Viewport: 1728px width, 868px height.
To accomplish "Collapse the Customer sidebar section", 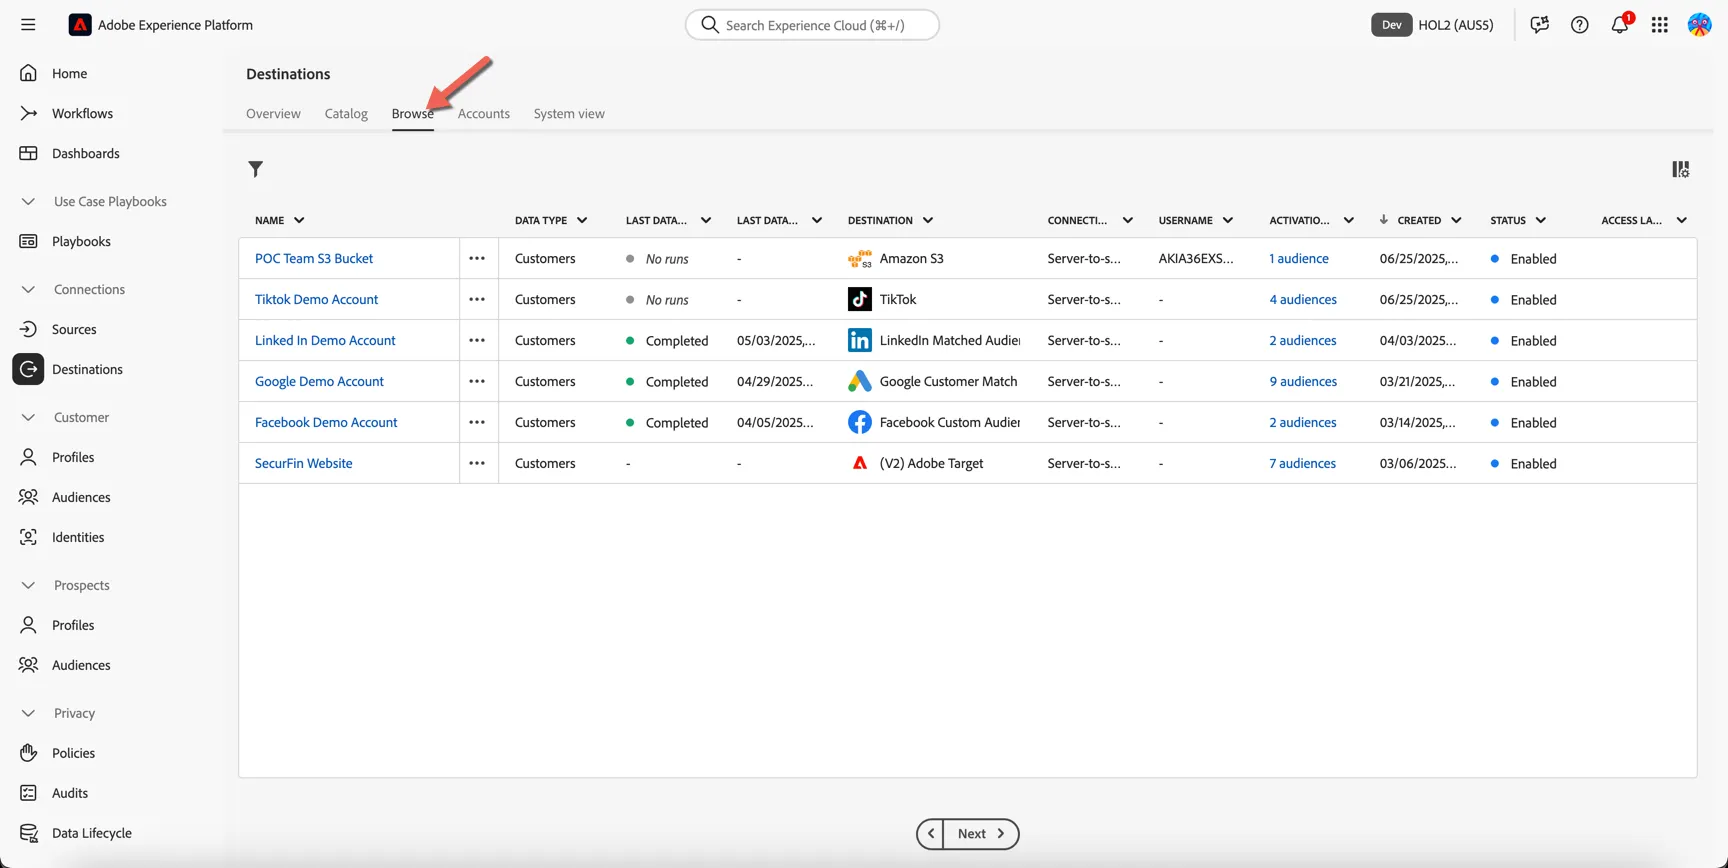I will pos(28,417).
